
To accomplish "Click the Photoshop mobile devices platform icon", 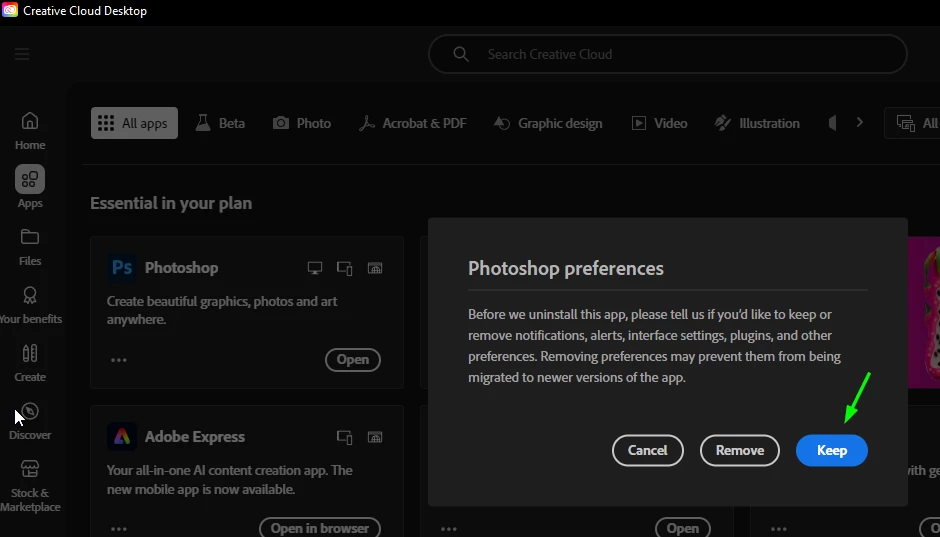I will coord(344,268).
